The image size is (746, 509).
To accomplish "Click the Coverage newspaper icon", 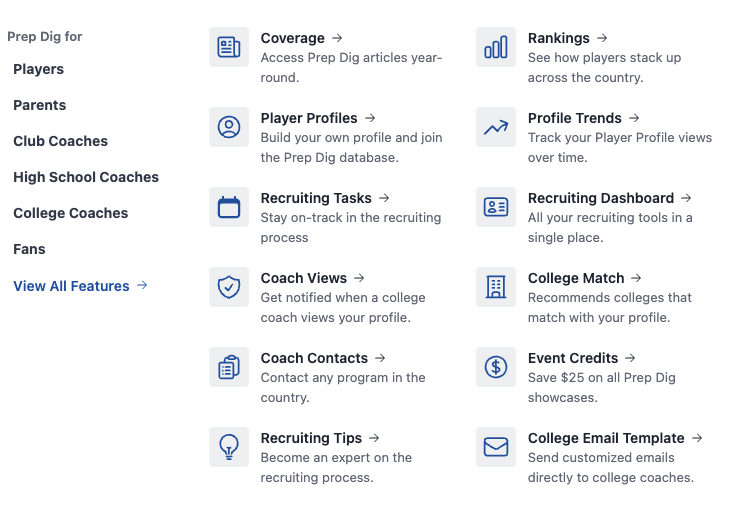I will pos(229,47).
